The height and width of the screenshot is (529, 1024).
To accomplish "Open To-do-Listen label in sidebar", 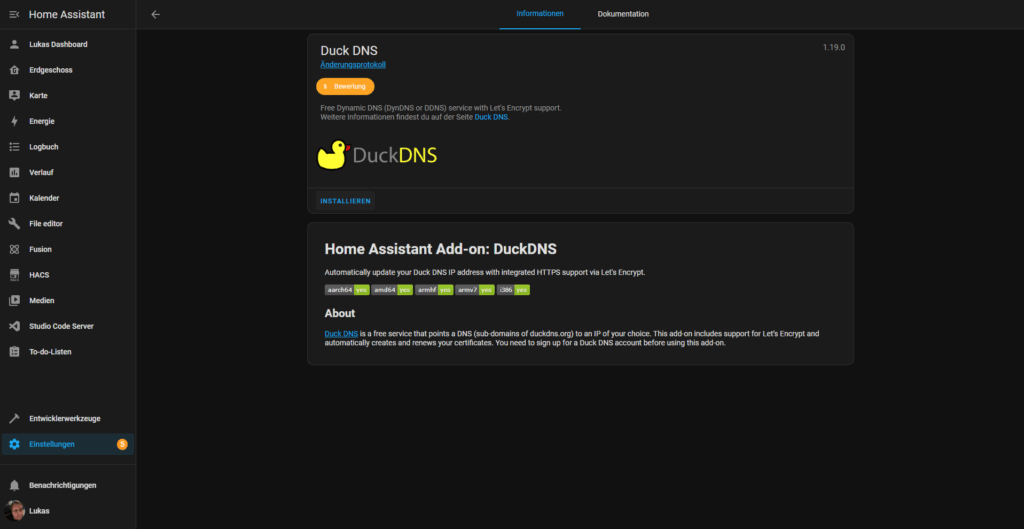I will (50, 351).
